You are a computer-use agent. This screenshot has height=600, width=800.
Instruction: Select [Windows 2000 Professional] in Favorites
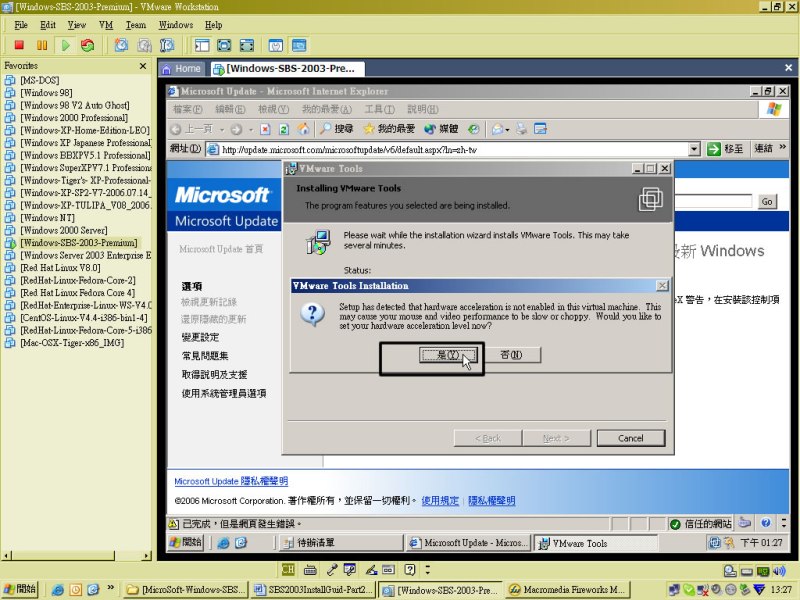[74, 118]
